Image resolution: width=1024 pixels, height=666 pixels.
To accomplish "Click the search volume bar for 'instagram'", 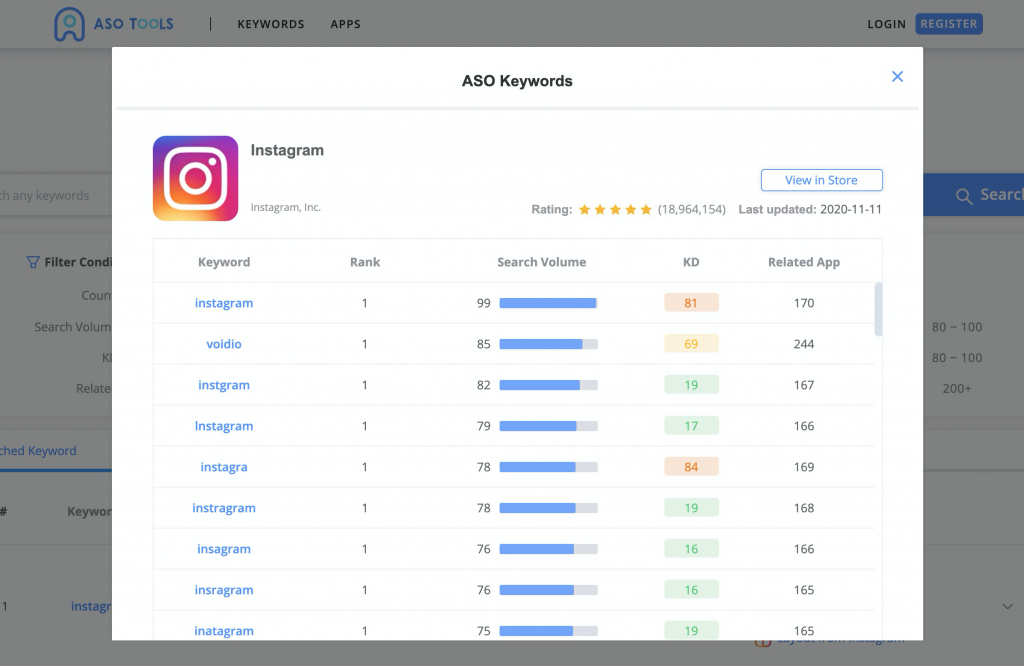I will (x=548, y=303).
